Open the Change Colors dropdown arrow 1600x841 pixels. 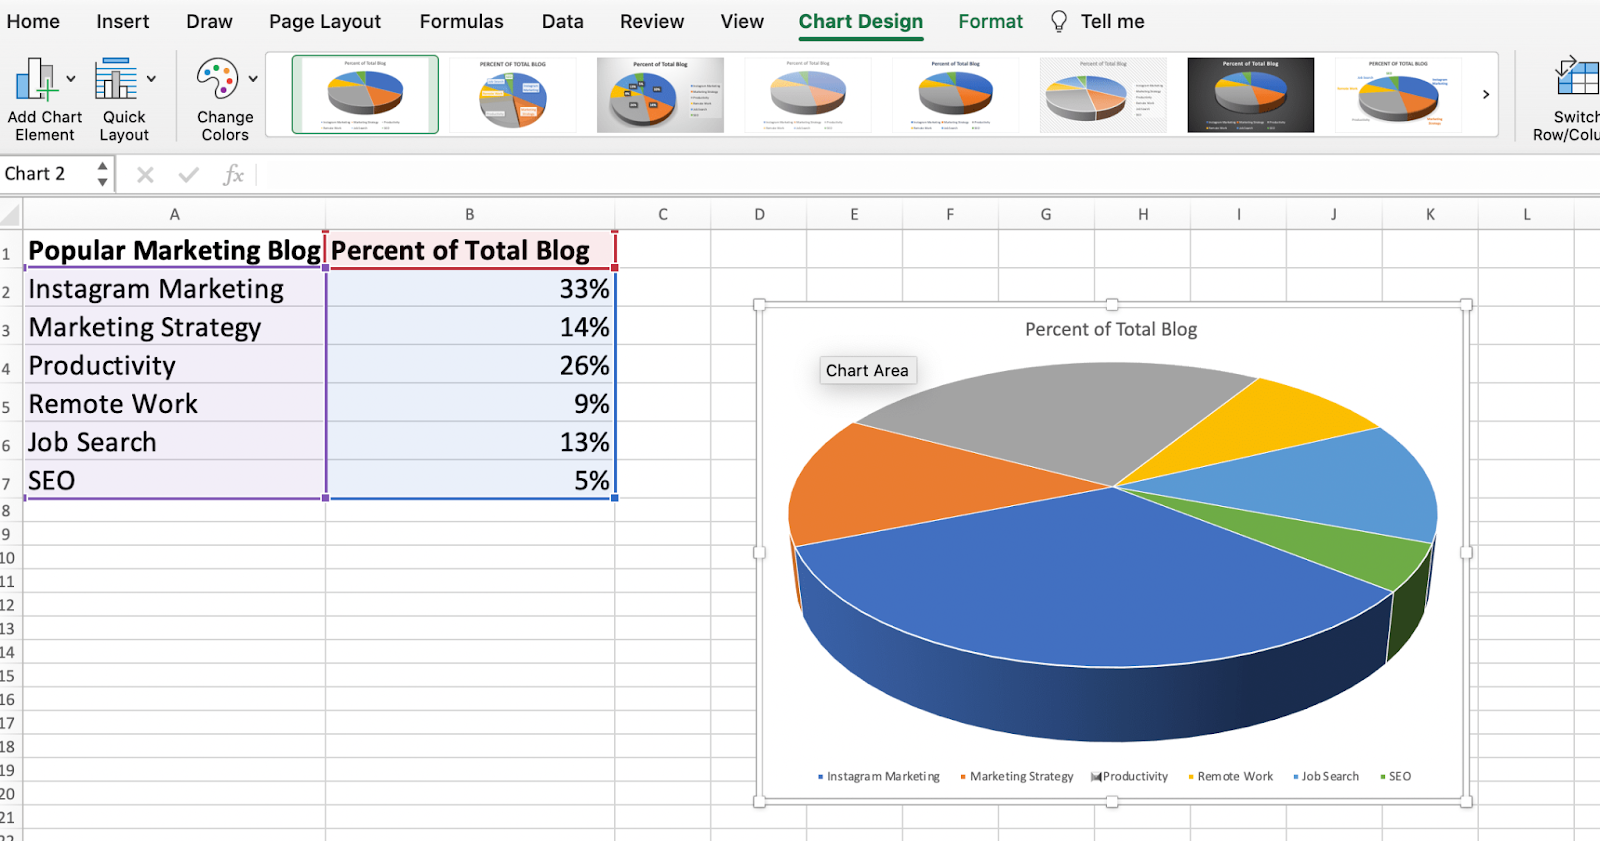click(253, 79)
